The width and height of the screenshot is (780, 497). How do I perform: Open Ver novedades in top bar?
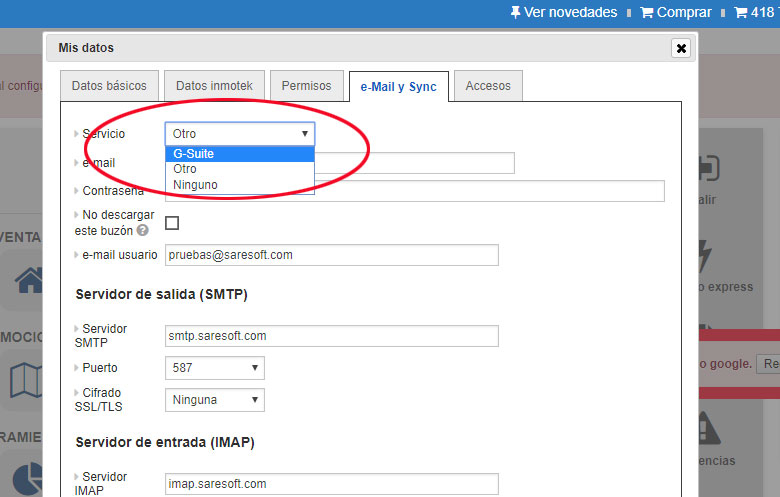(570, 12)
